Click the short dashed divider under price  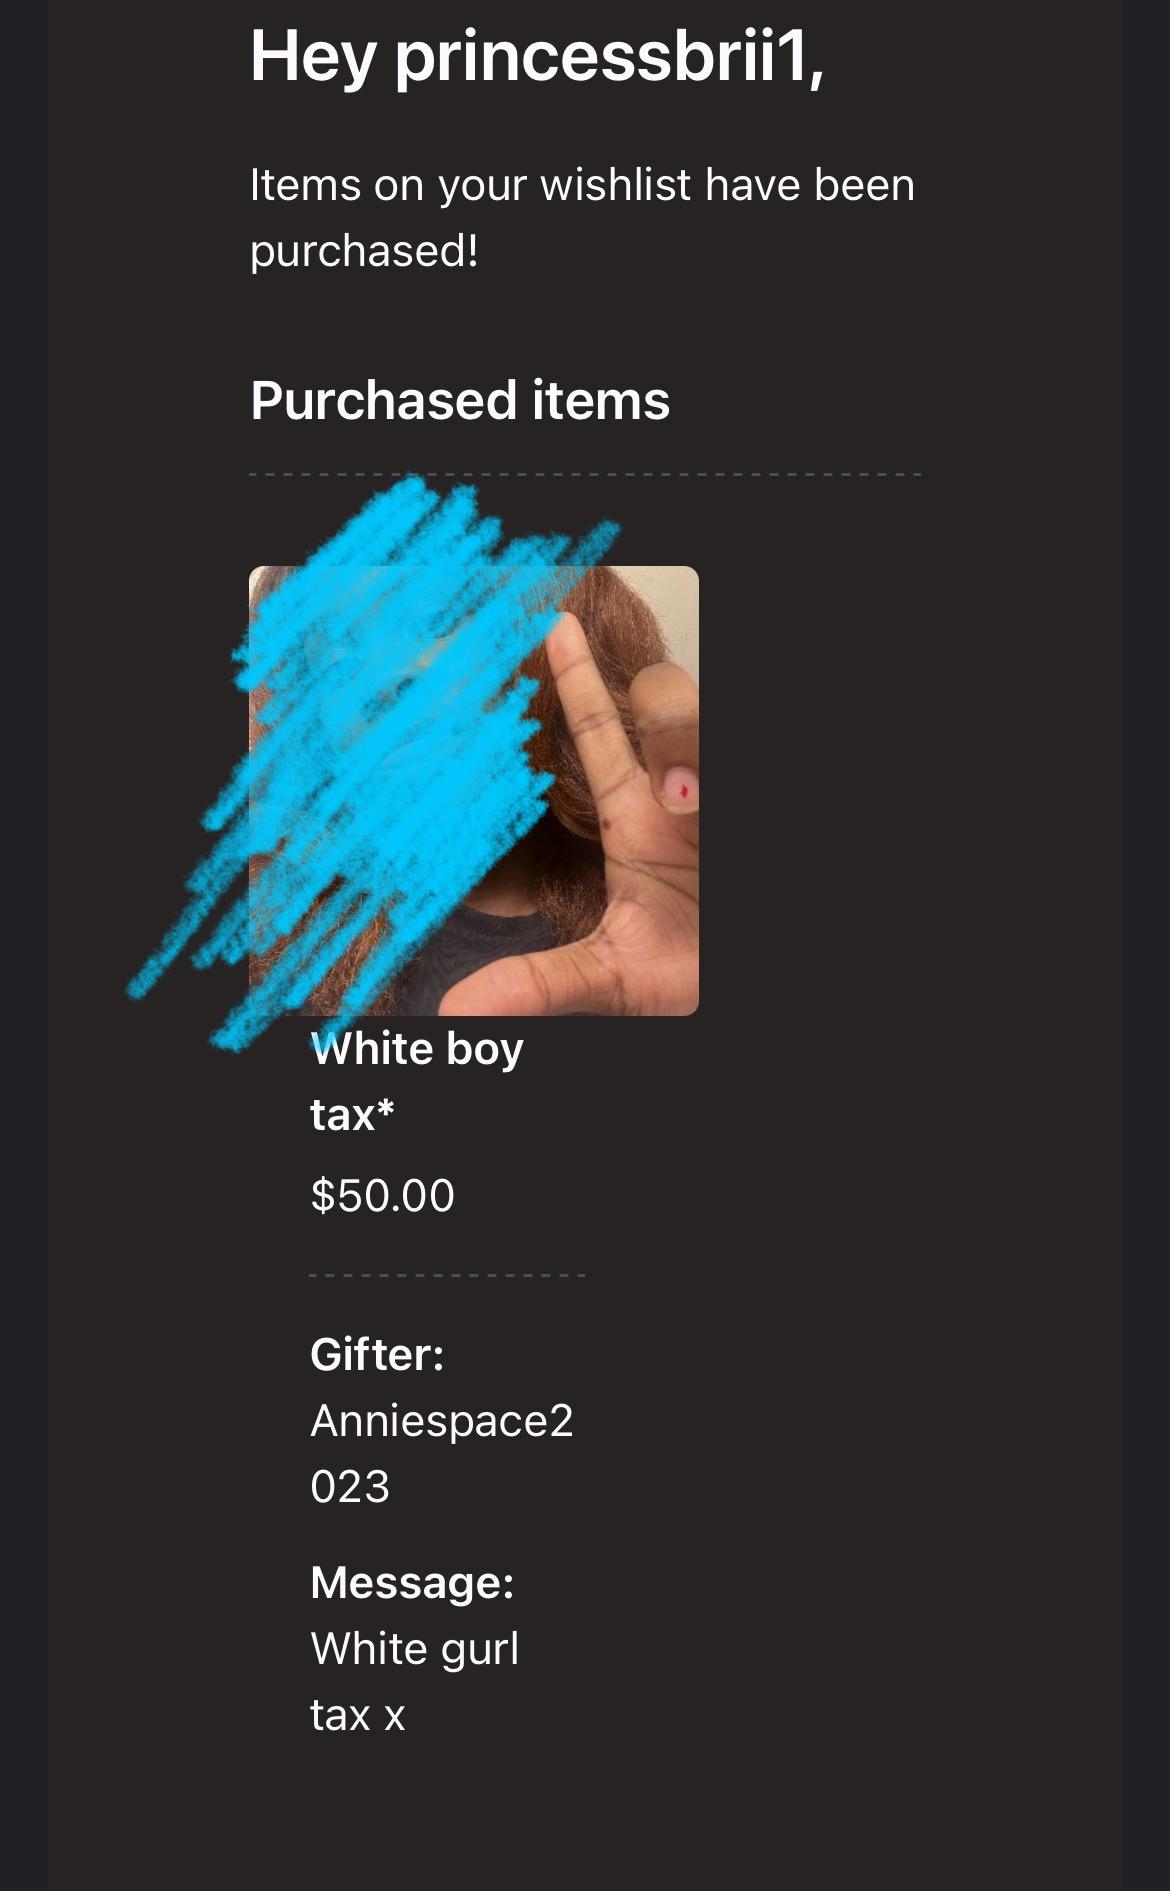pos(447,1275)
